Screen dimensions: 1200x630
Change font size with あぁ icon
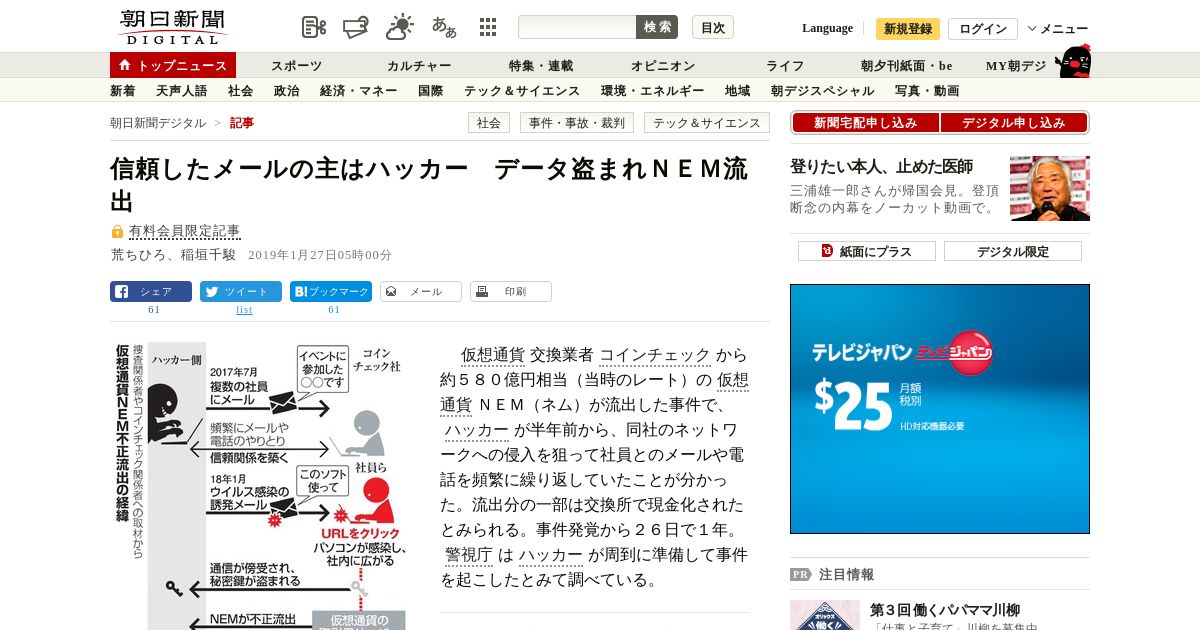pyautogui.click(x=444, y=27)
